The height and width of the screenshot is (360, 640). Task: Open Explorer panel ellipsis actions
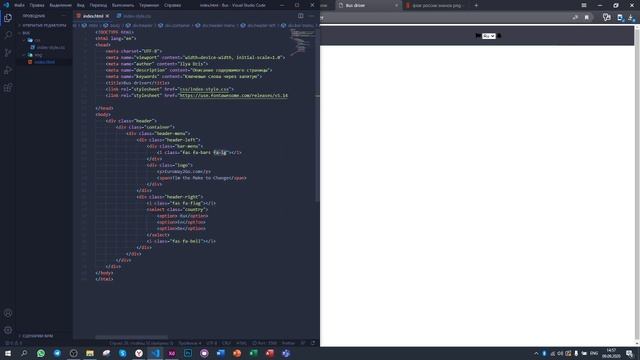click(x=64, y=16)
